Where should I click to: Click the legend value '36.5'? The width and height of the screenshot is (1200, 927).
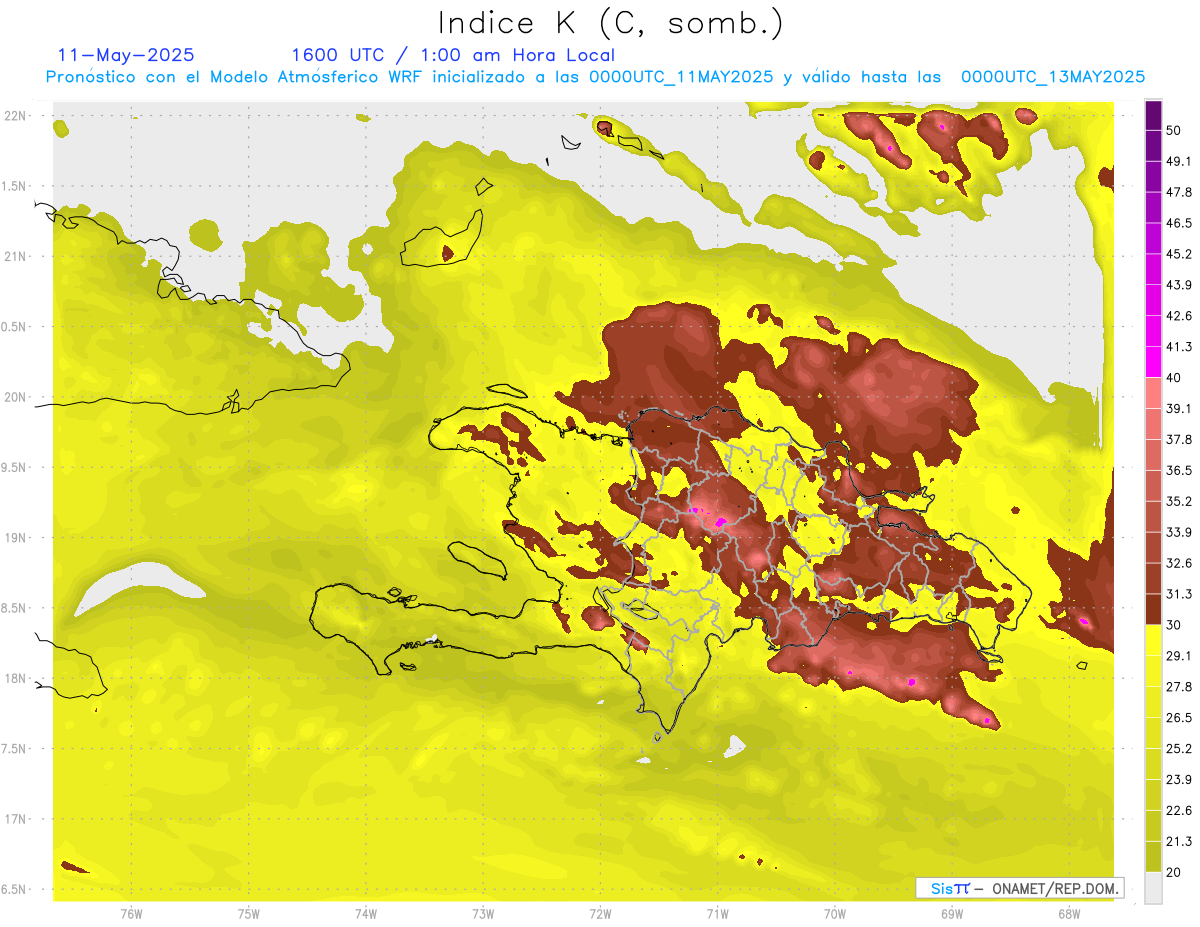point(1179,470)
